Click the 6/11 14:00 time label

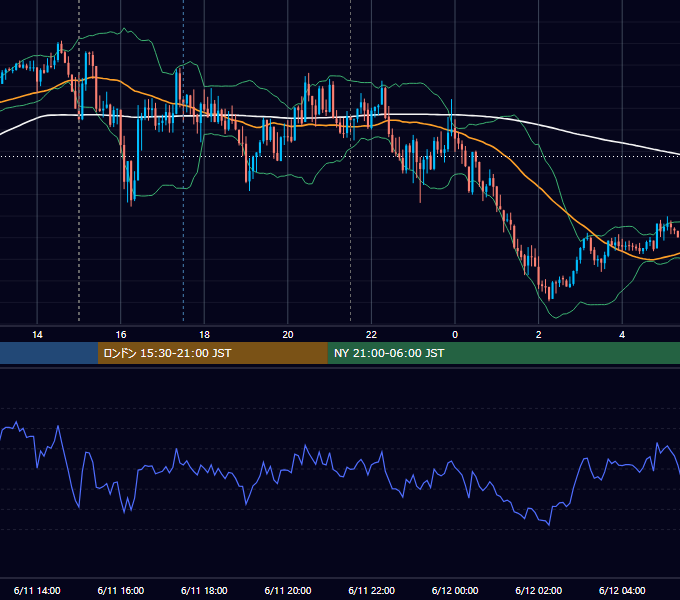[37, 590]
